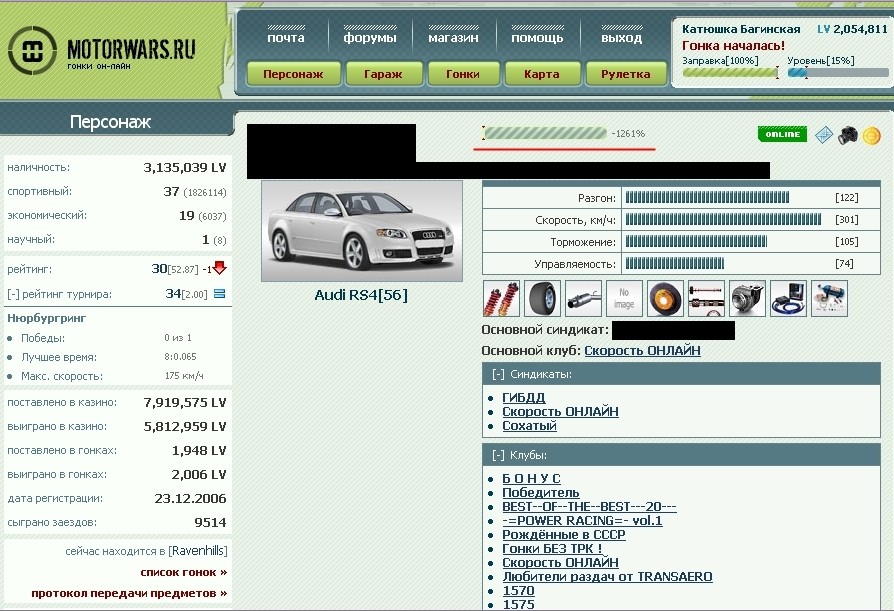Open протокол передачи предметов link
This screenshot has width=894, height=611.
tap(129, 593)
